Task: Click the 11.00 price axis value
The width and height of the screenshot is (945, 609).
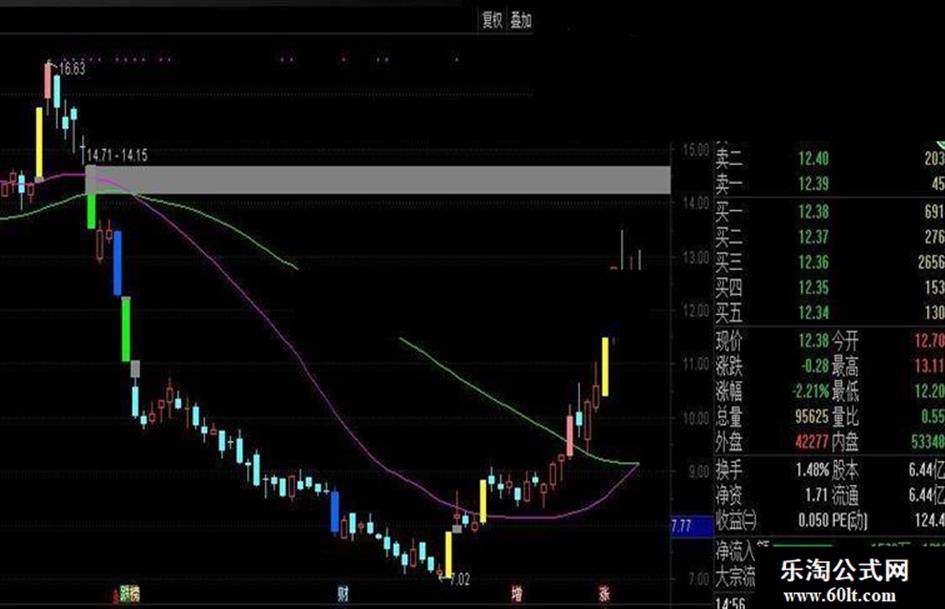Action: click(x=695, y=364)
